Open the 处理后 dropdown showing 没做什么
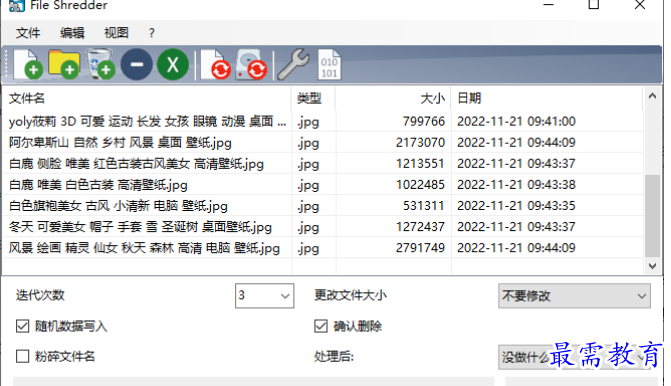This screenshot has height=386, width=671. click(x=574, y=357)
